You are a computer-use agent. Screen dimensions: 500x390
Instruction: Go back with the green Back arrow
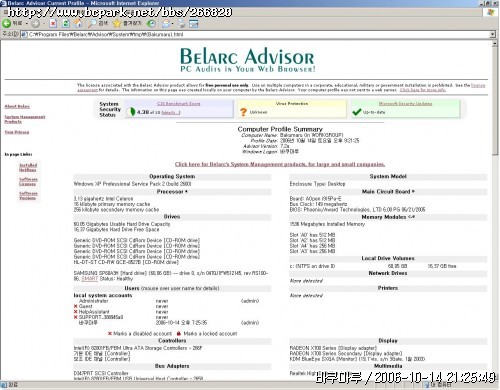pyautogui.click(x=6, y=23)
